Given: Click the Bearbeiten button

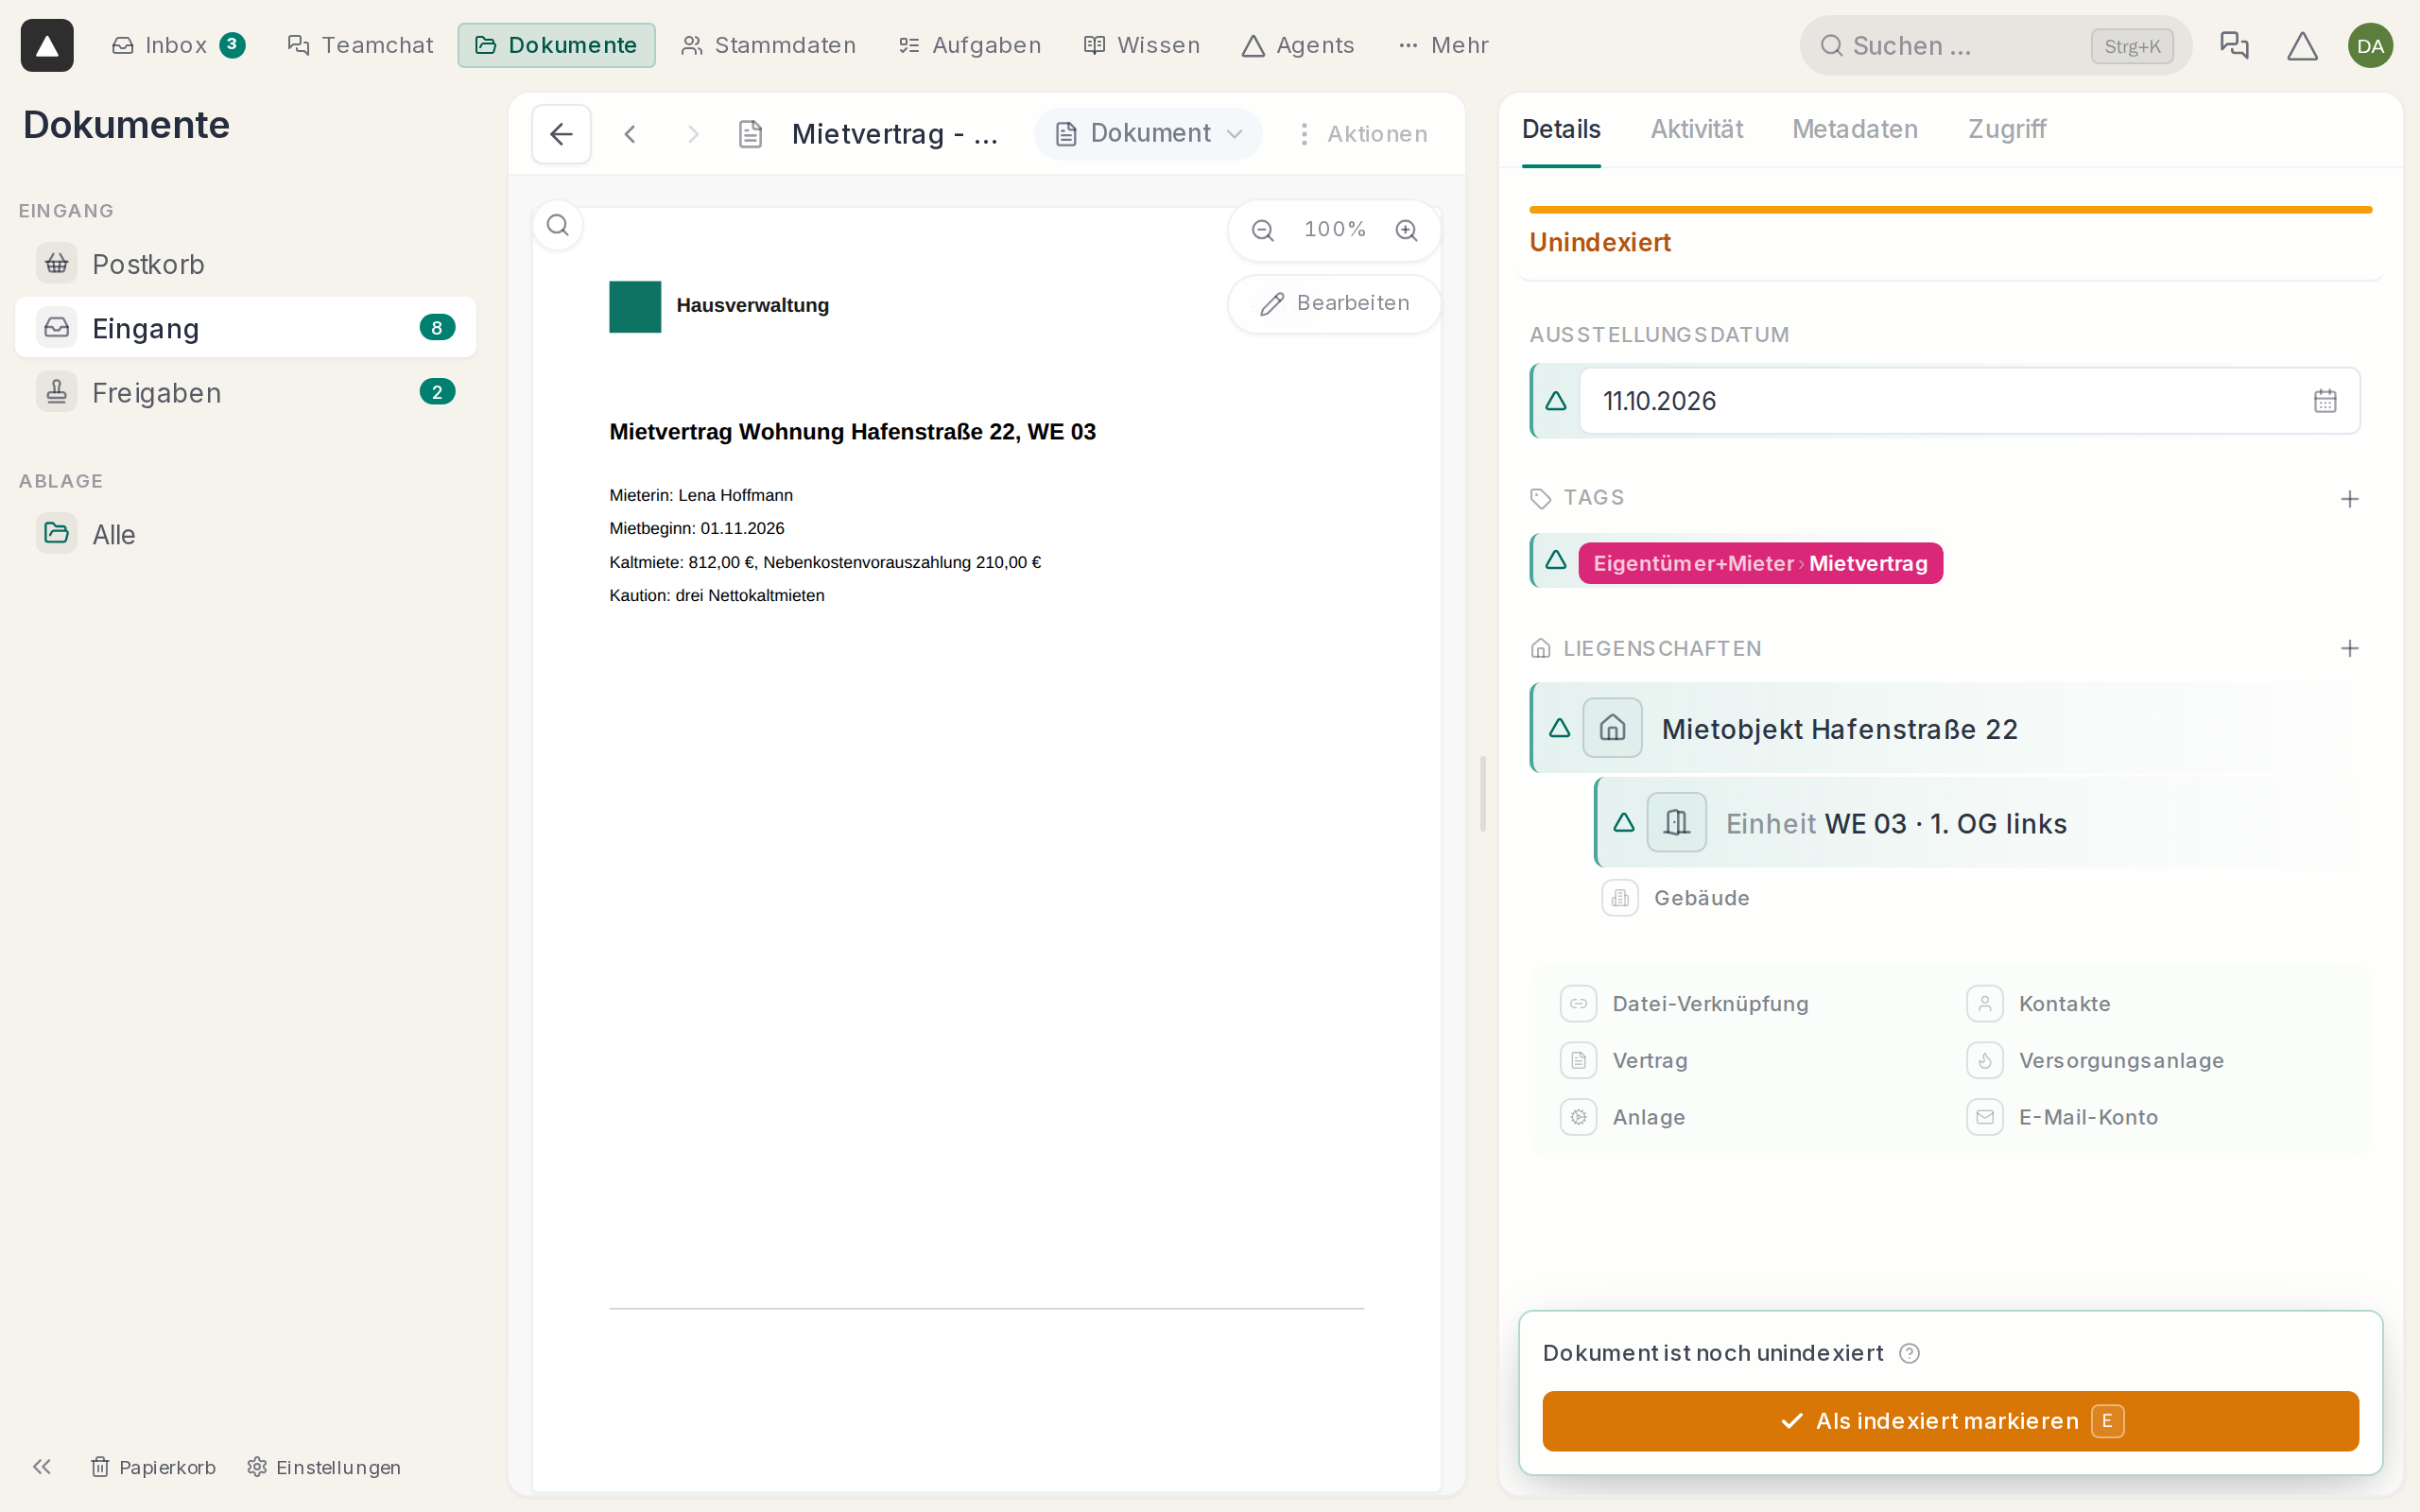Looking at the screenshot, I should click(1334, 303).
